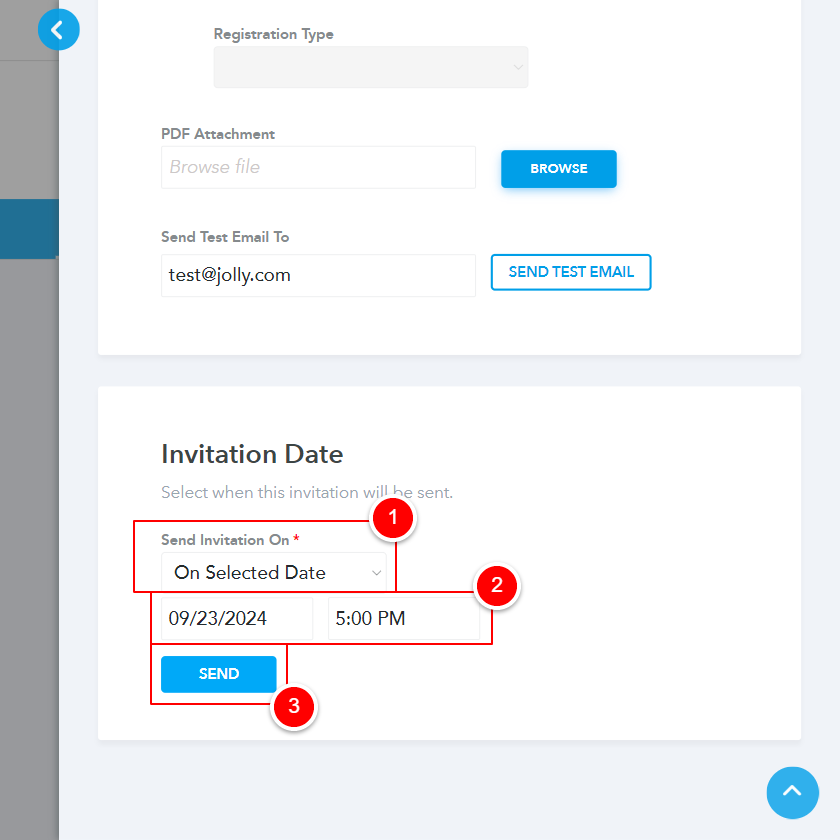Focus the test@jolly.com email field

point(318,275)
